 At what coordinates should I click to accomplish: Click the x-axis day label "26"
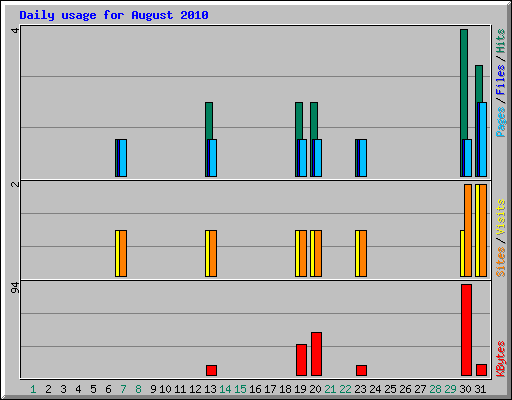click(405, 389)
